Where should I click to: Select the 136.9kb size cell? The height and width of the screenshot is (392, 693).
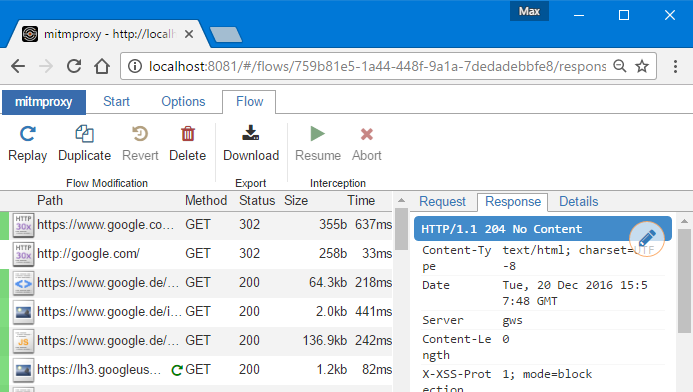point(325,341)
